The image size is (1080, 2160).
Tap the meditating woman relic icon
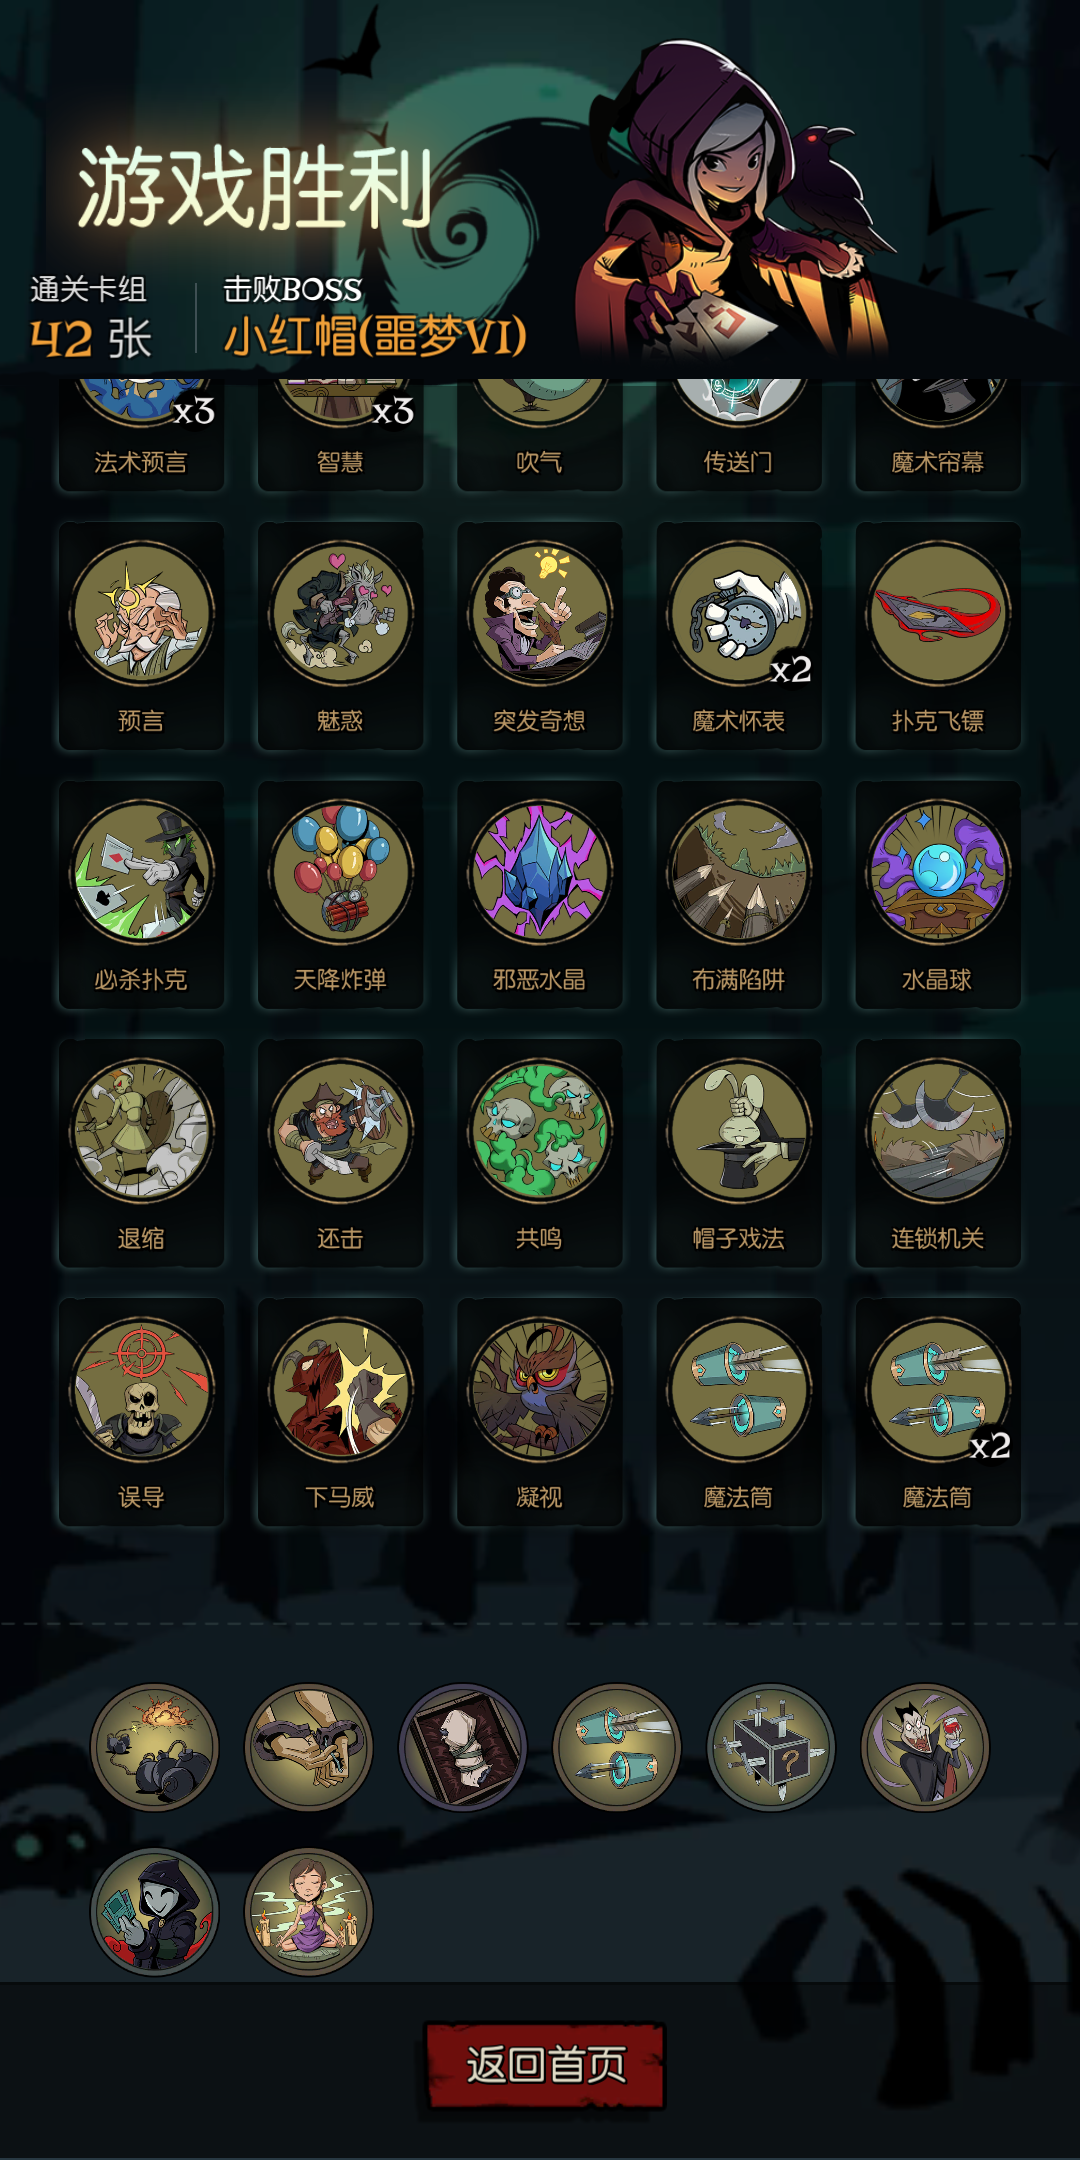[309, 1912]
